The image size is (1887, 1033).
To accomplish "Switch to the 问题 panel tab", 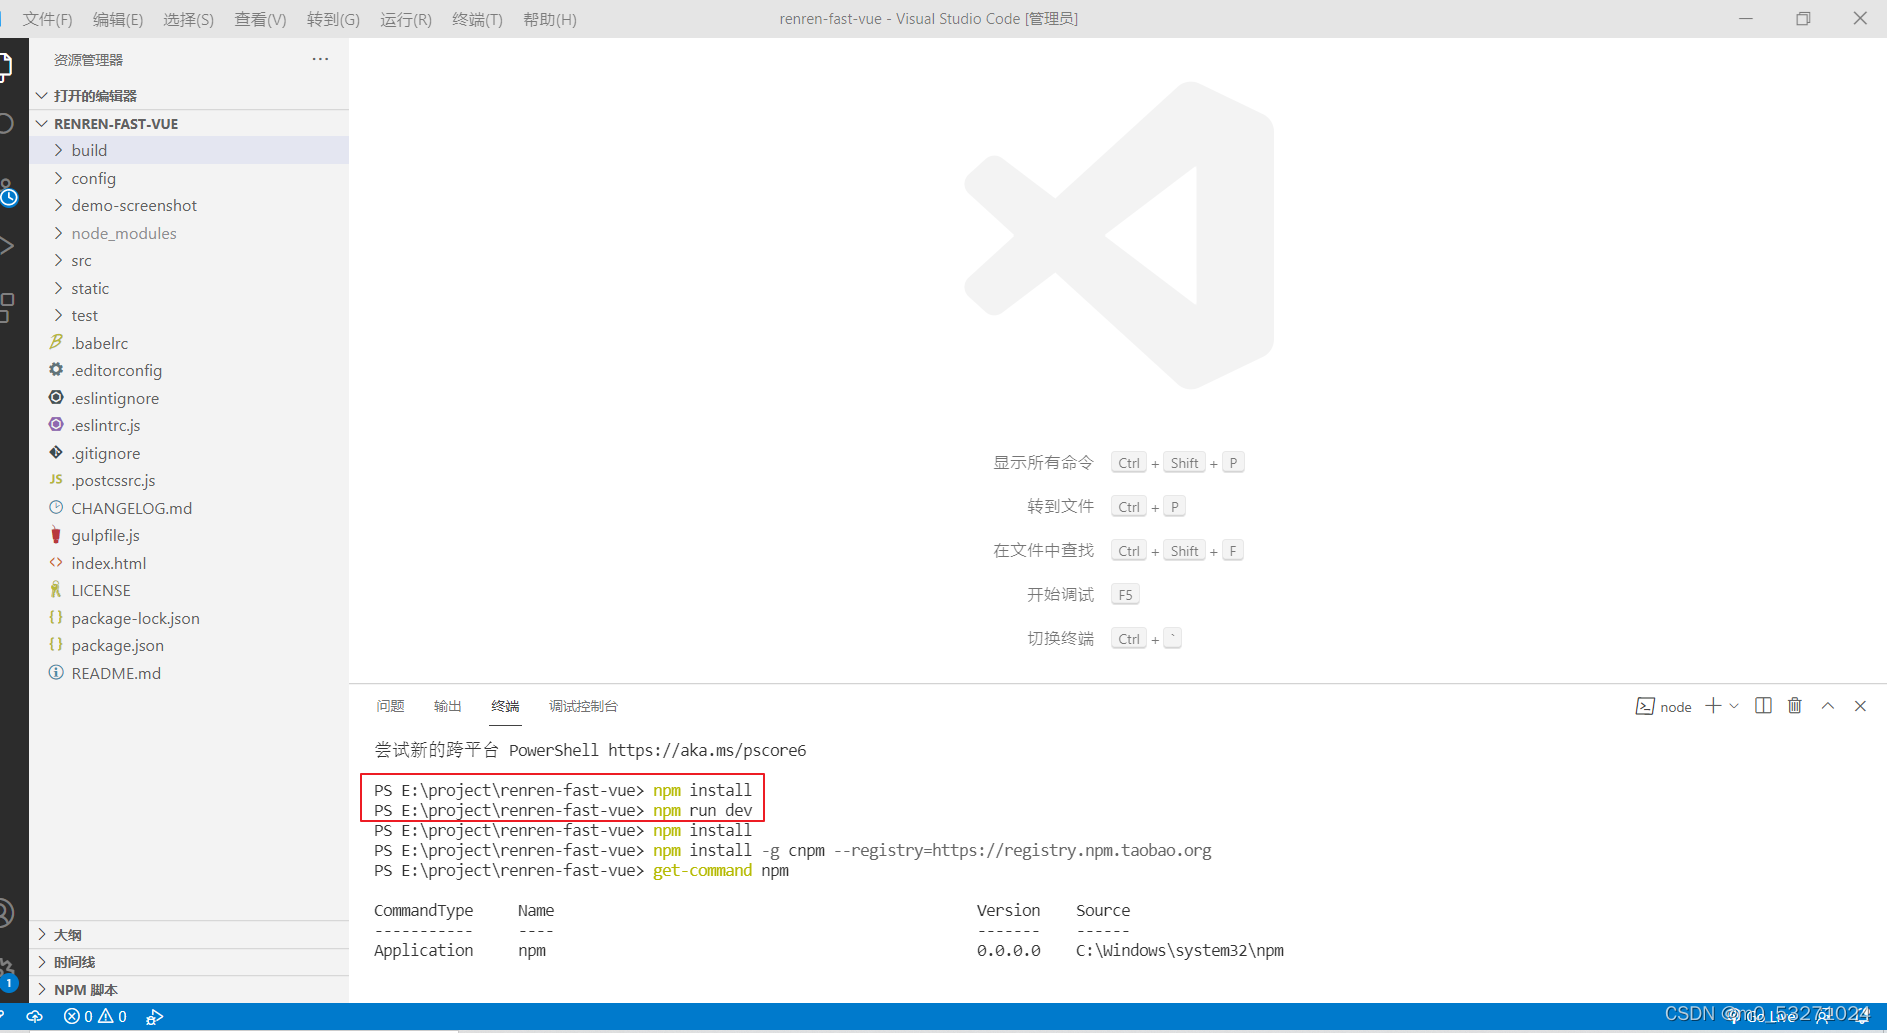I will click(390, 706).
